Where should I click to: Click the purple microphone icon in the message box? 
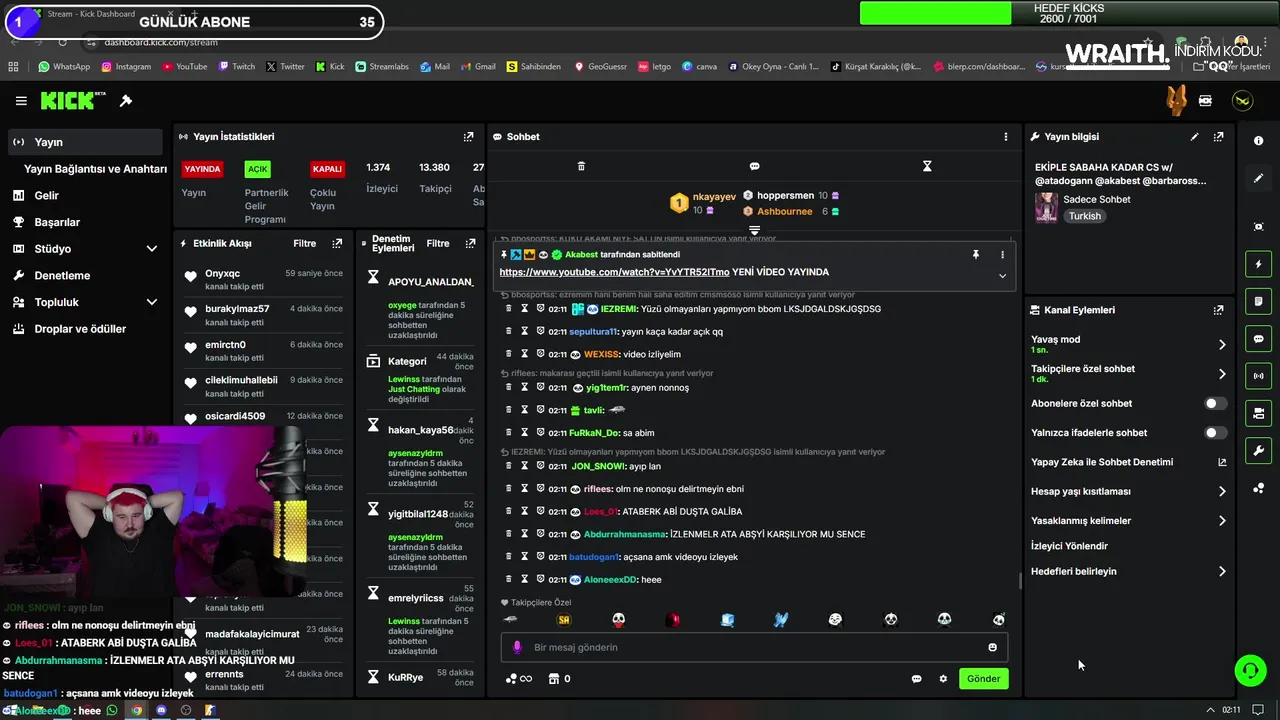point(517,647)
